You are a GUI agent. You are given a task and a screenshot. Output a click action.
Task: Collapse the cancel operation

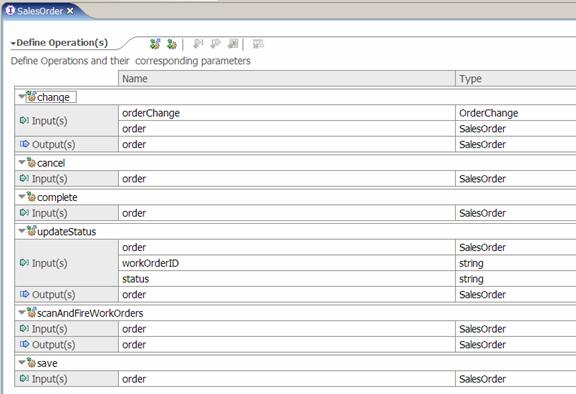[22, 162]
